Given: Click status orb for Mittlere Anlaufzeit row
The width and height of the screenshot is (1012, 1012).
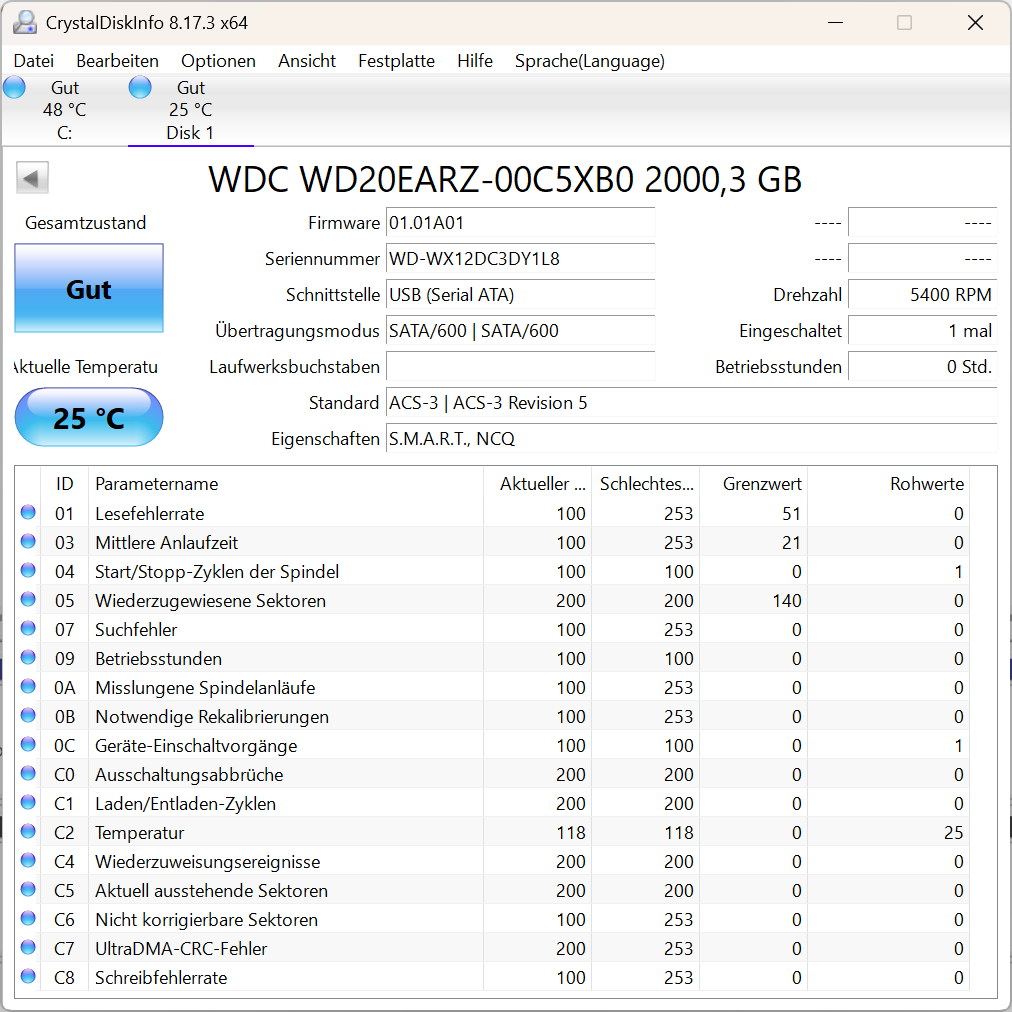Looking at the screenshot, I should tap(28, 541).
